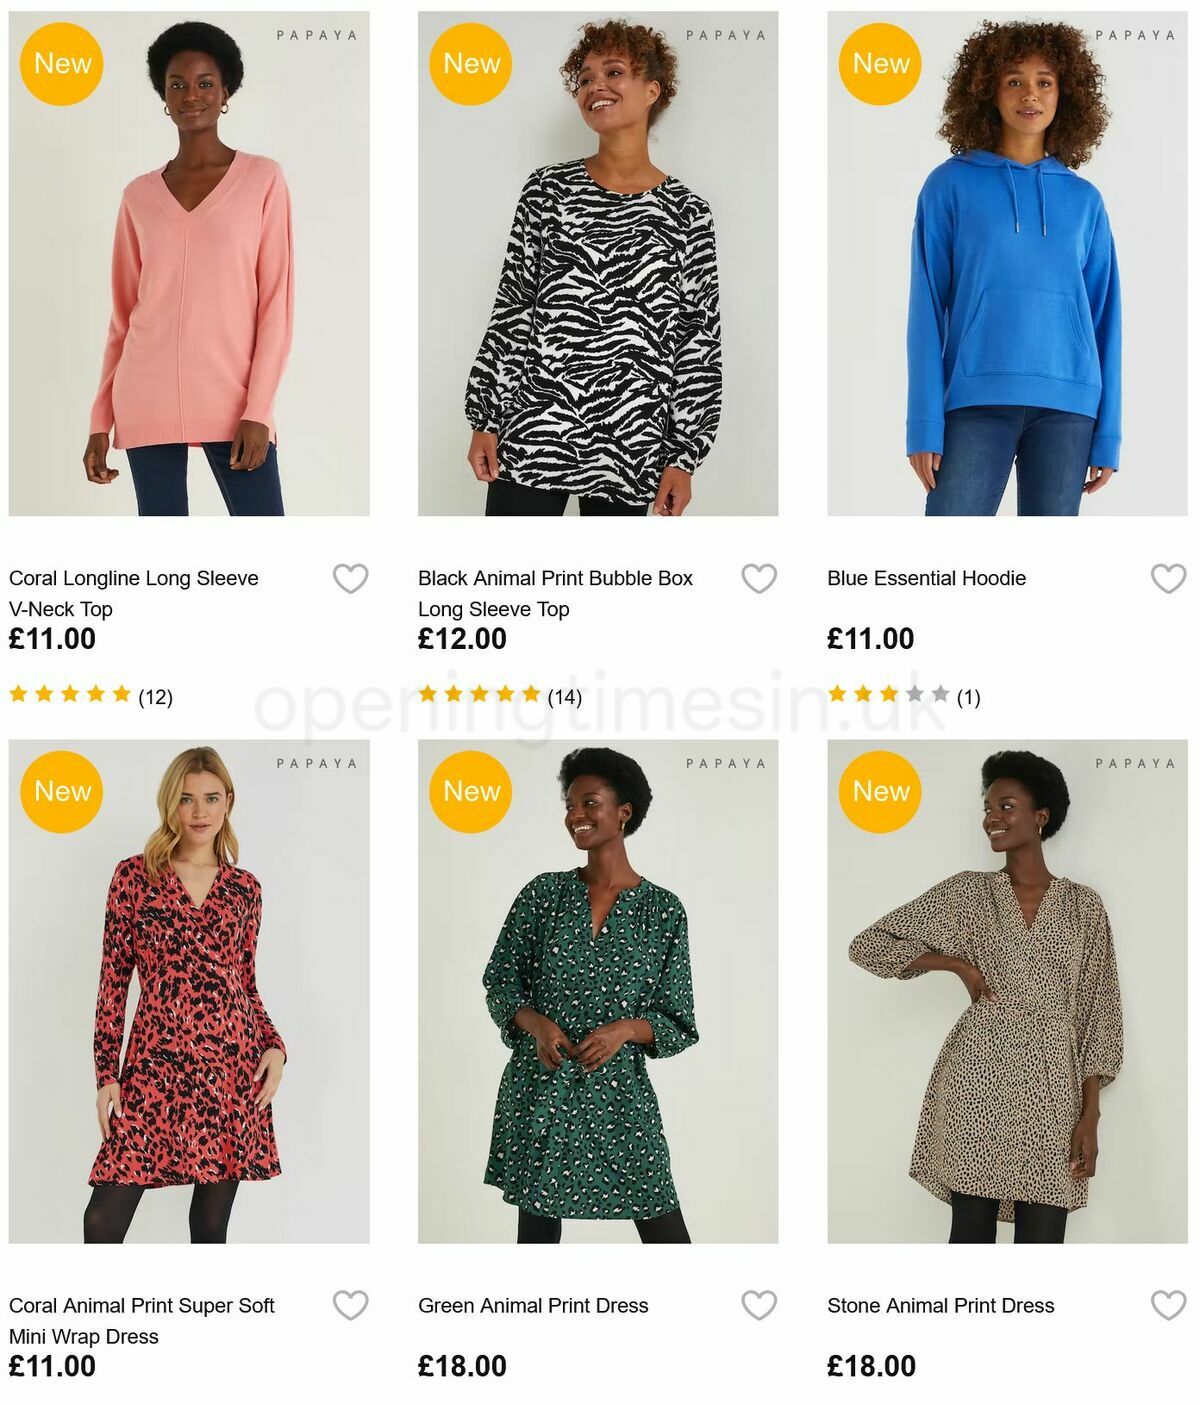The height and width of the screenshot is (1404, 1200).
Task: Click the heart icon for Black Animal Print Bubble Box Top
Action: pyautogui.click(x=759, y=577)
